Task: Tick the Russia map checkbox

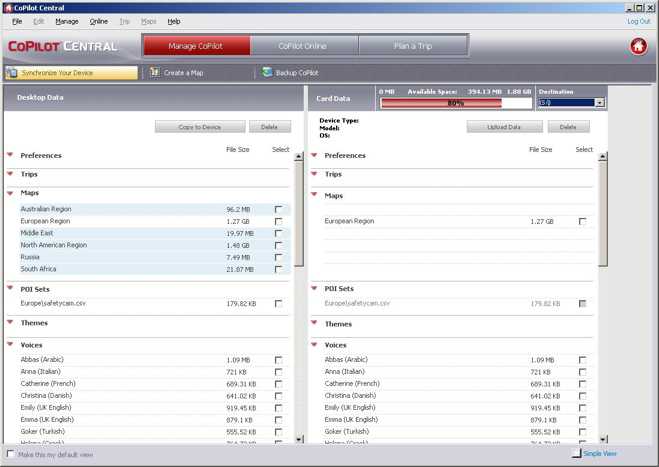Action: 278,257
